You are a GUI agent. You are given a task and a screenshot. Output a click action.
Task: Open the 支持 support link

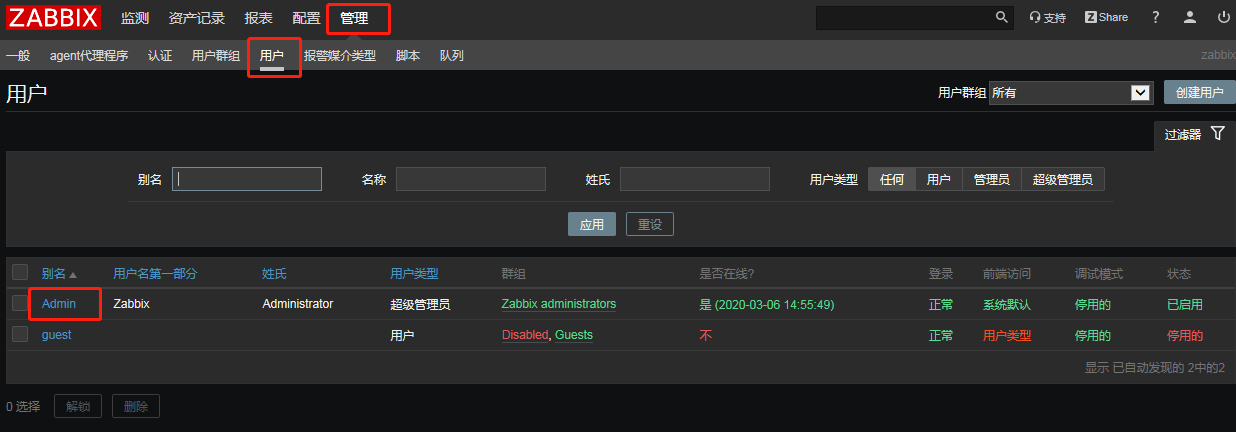pyautogui.click(x=1048, y=17)
